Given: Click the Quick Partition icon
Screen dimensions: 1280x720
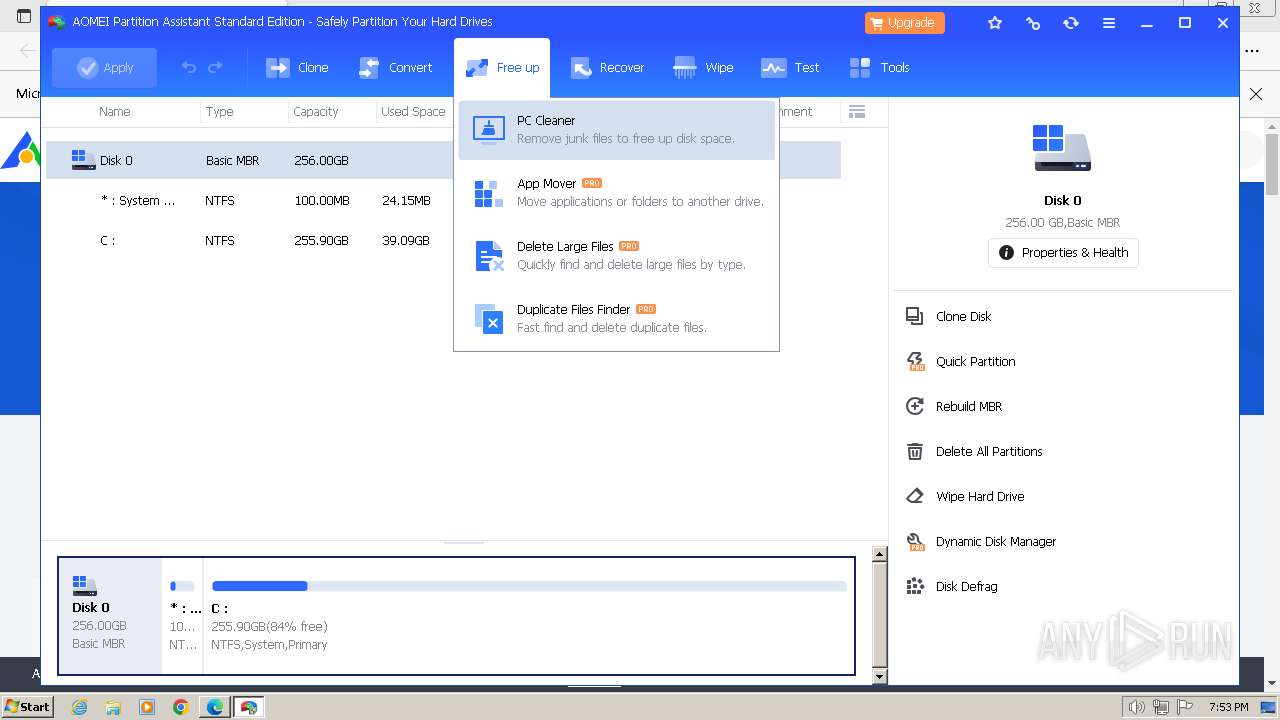Looking at the screenshot, I should (x=915, y=361).
